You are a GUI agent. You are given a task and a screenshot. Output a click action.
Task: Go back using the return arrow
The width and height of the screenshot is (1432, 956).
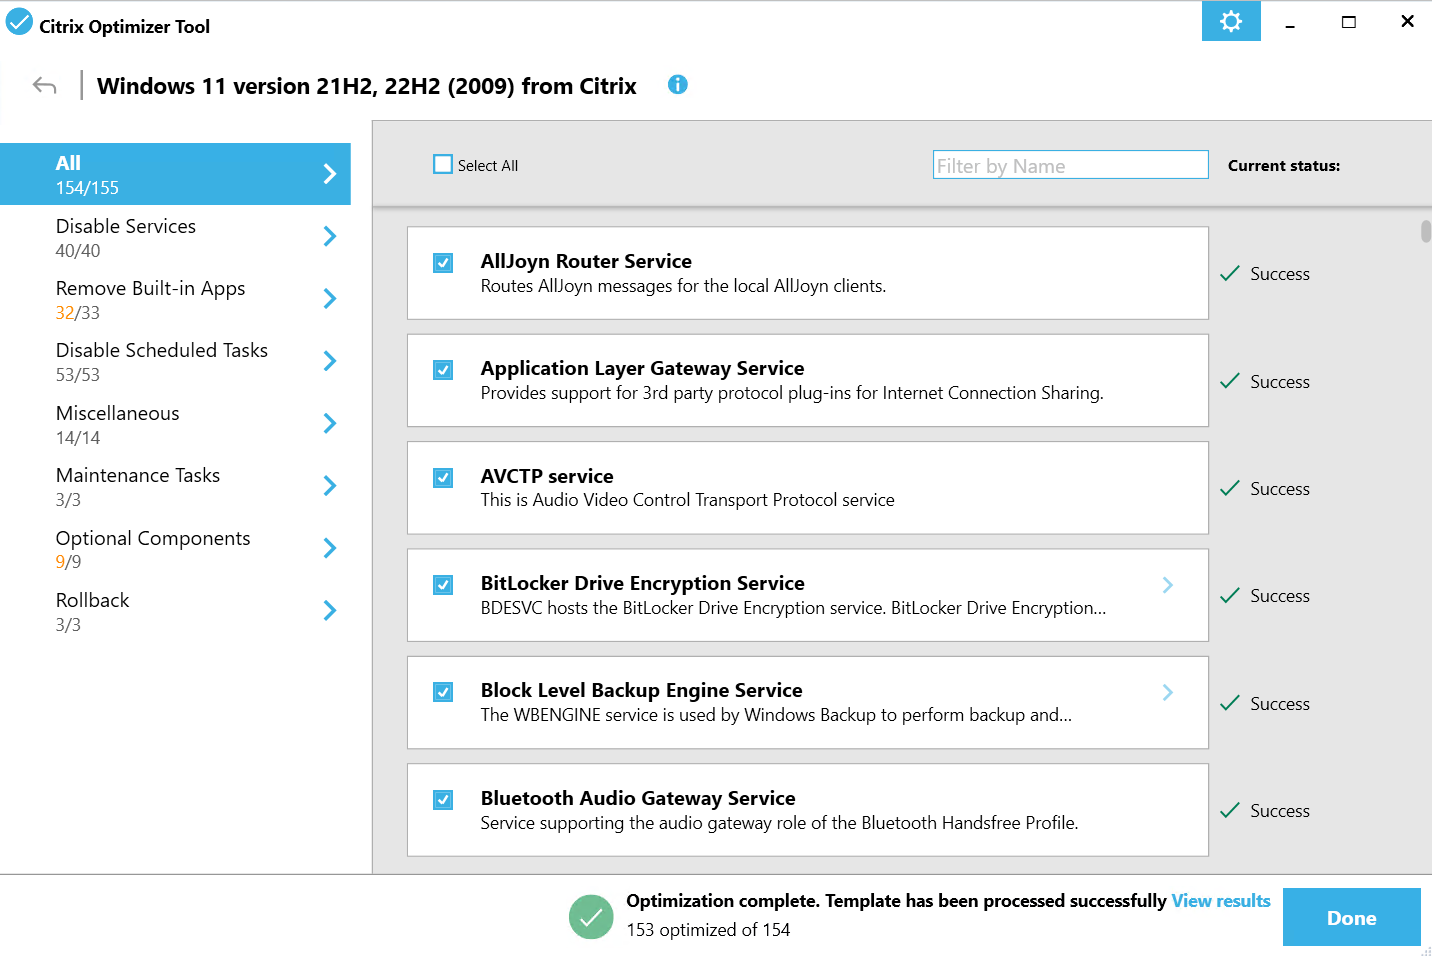coord(44,86)
